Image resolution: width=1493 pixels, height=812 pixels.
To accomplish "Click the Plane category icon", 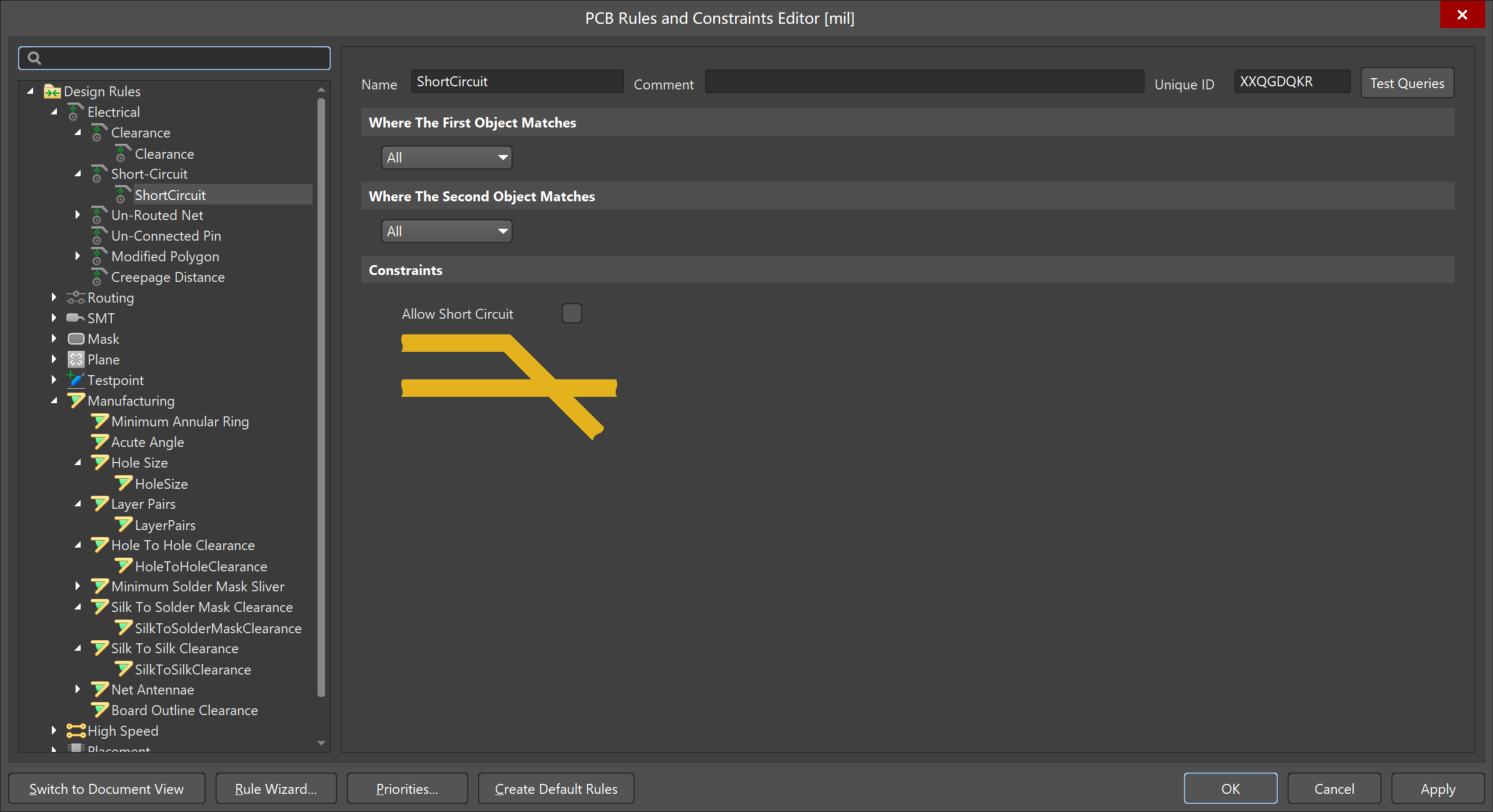I will [76, 360].
